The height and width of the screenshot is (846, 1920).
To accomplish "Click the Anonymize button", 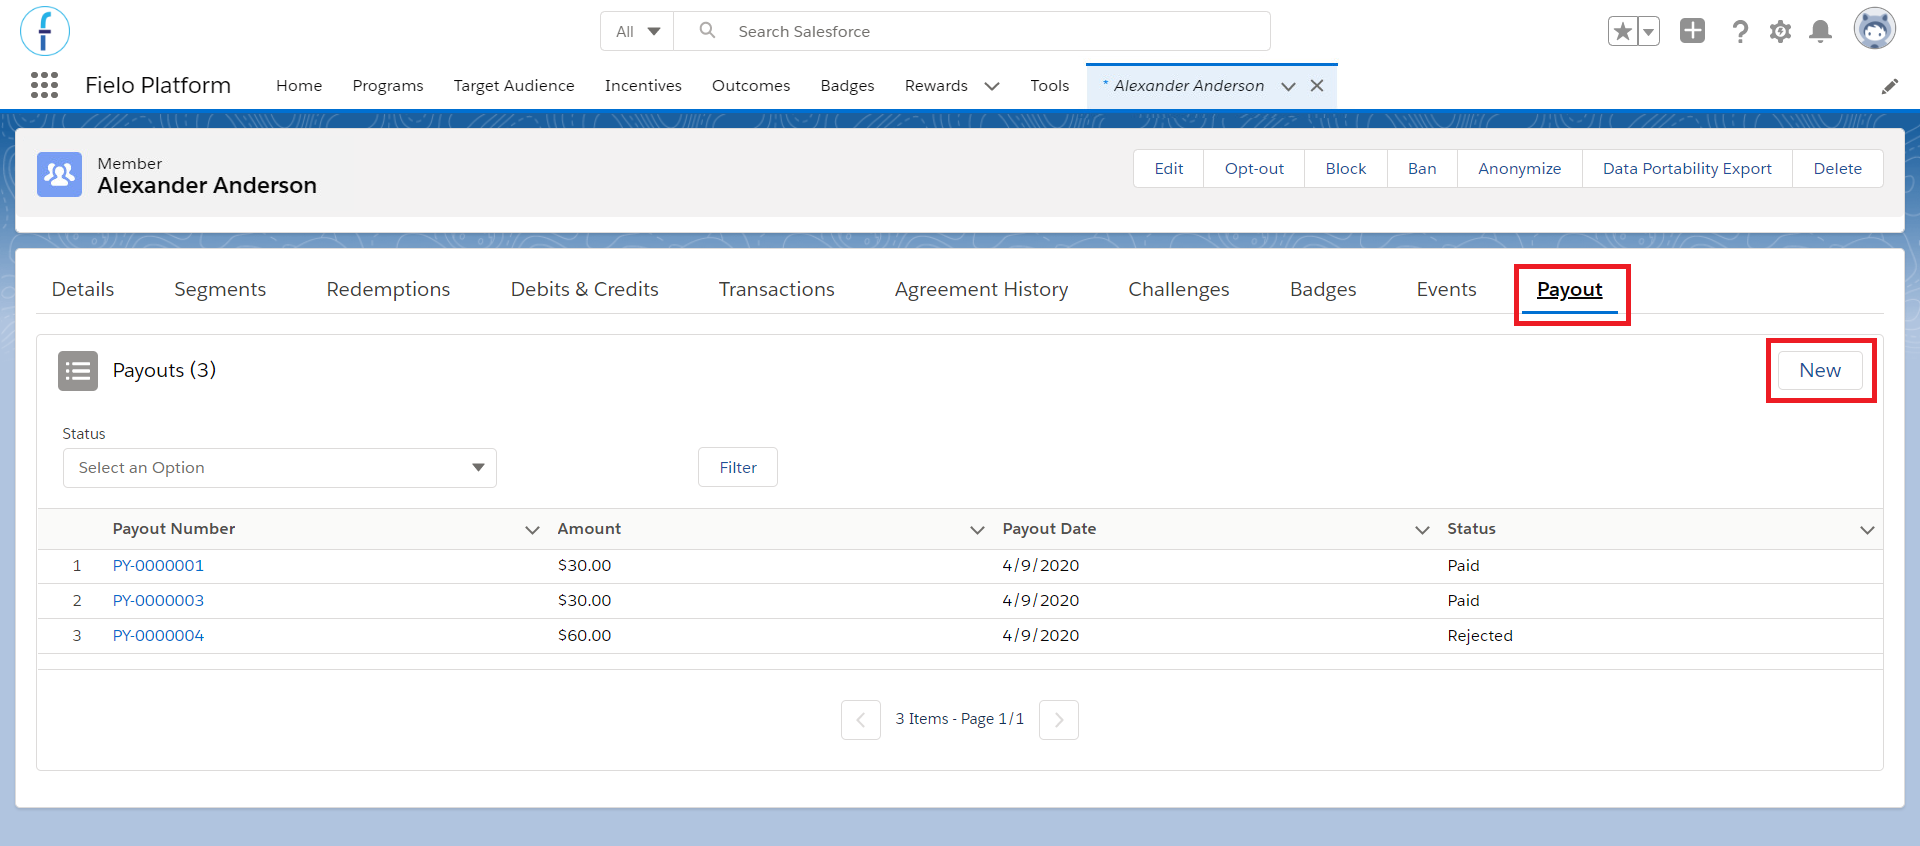I will pyautogui.click(x=1520, y=168).
